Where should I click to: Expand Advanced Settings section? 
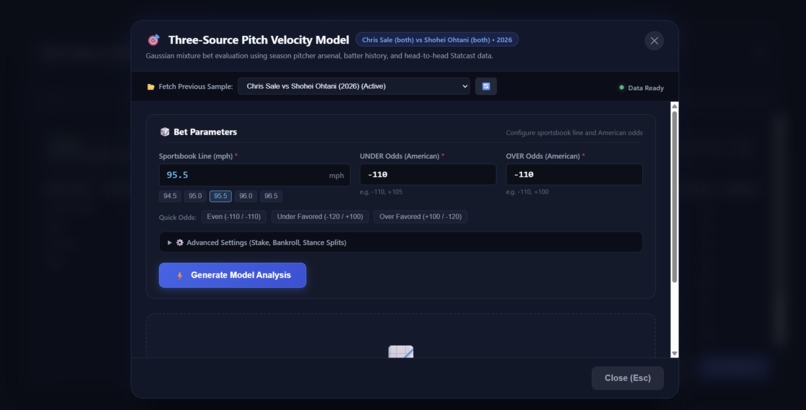(400, 243)
